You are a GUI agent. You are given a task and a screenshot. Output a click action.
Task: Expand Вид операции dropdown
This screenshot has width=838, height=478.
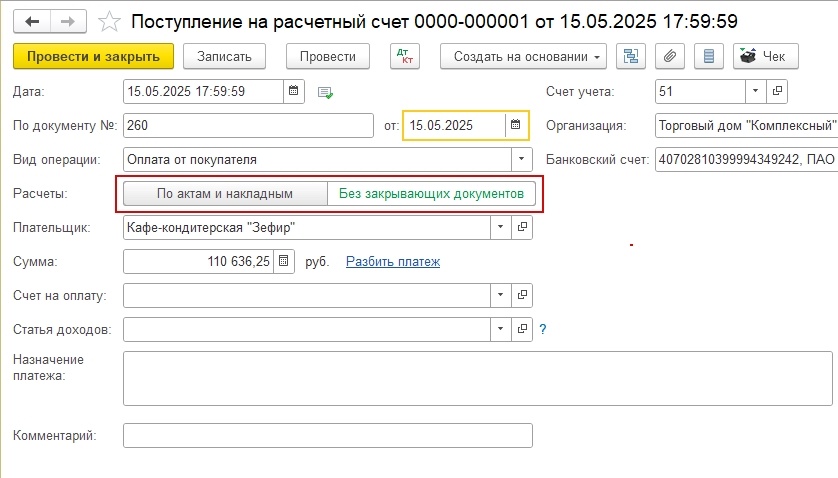point(522,159)
